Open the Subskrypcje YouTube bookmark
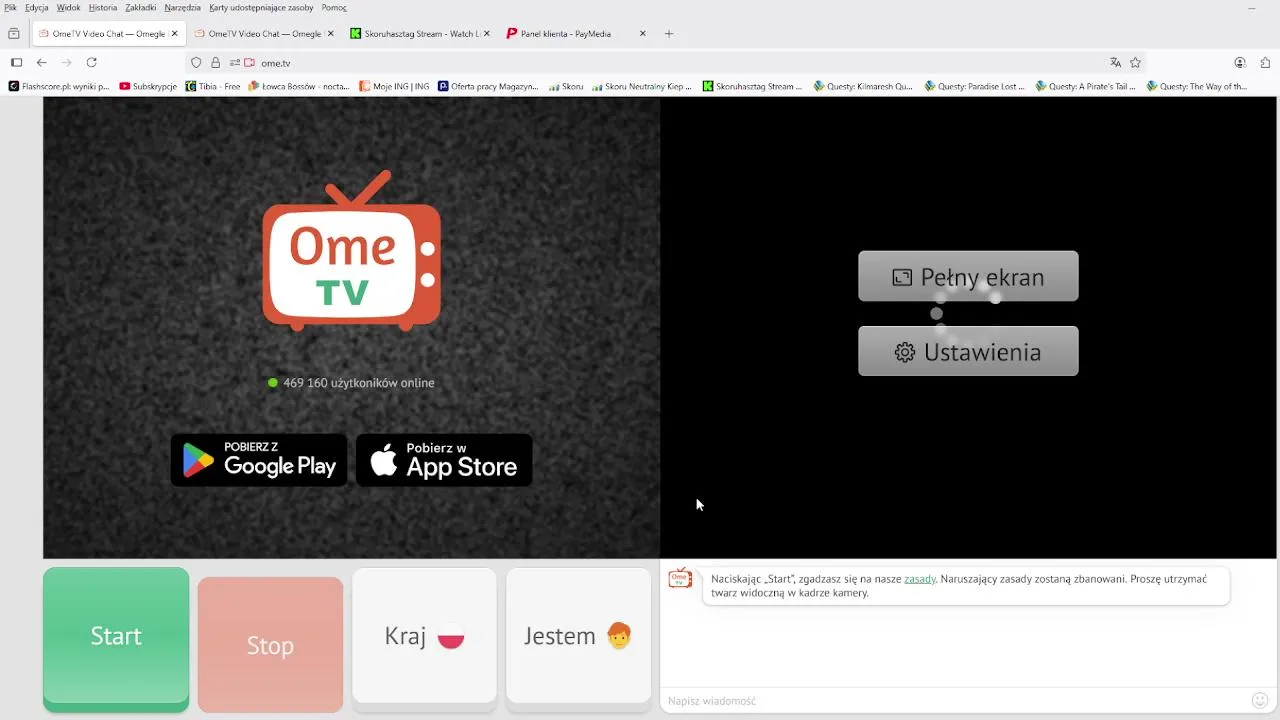 click(148, 86)
